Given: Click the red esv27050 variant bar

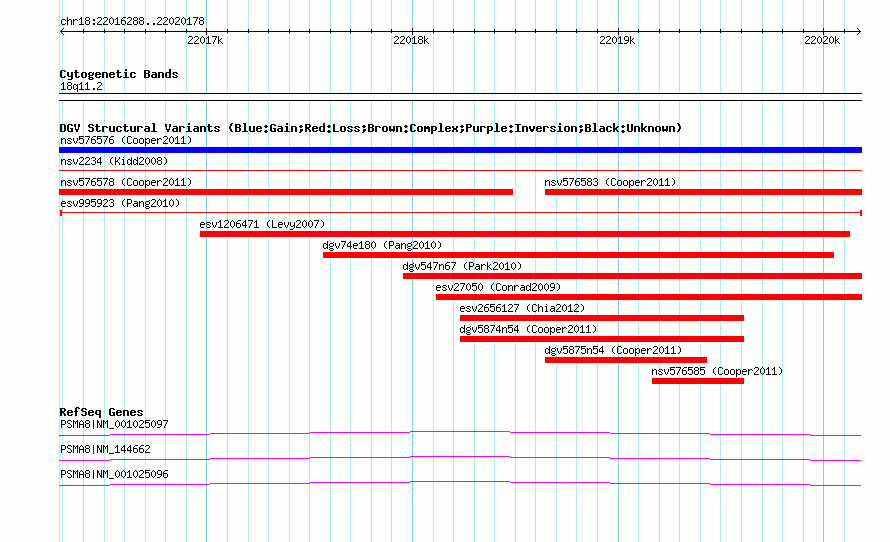Looking at the screenshot, I should pos(649,297).
